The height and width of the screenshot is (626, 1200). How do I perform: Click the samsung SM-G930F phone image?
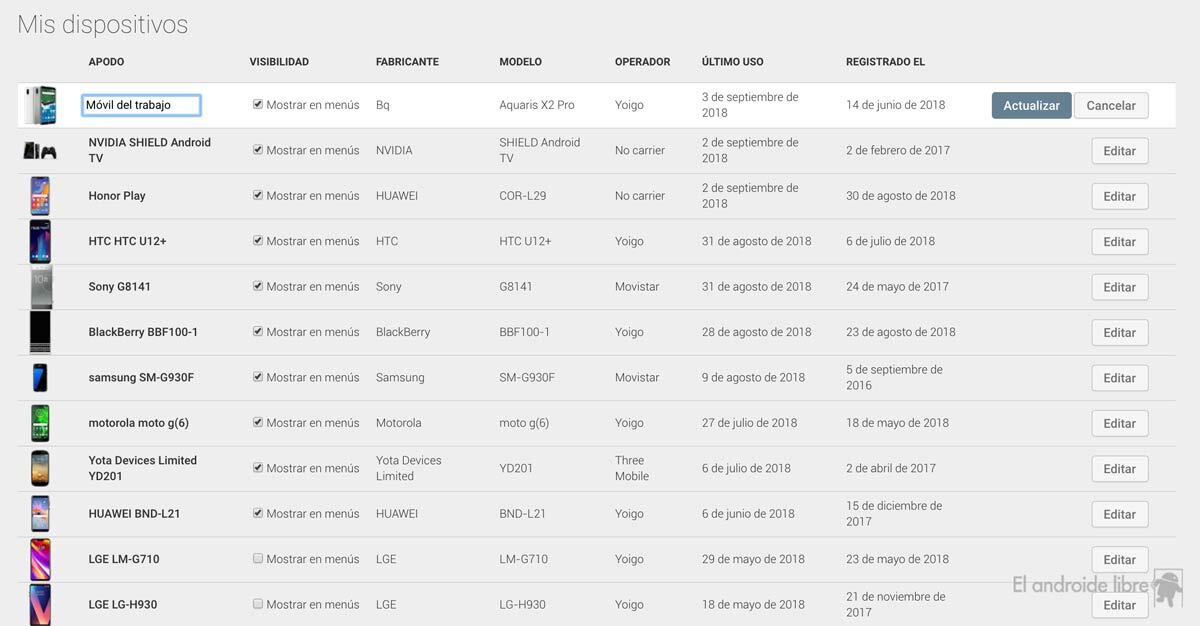(40, 377)
